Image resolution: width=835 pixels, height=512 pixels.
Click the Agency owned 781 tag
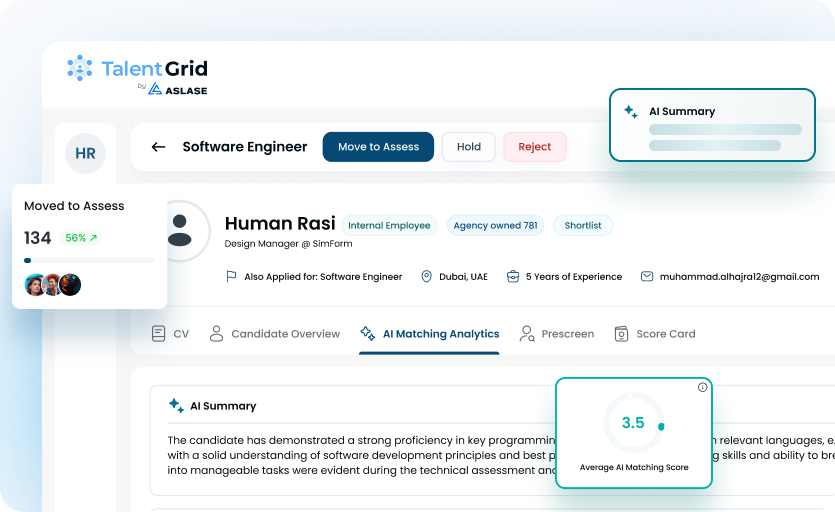tap(495, 225)
